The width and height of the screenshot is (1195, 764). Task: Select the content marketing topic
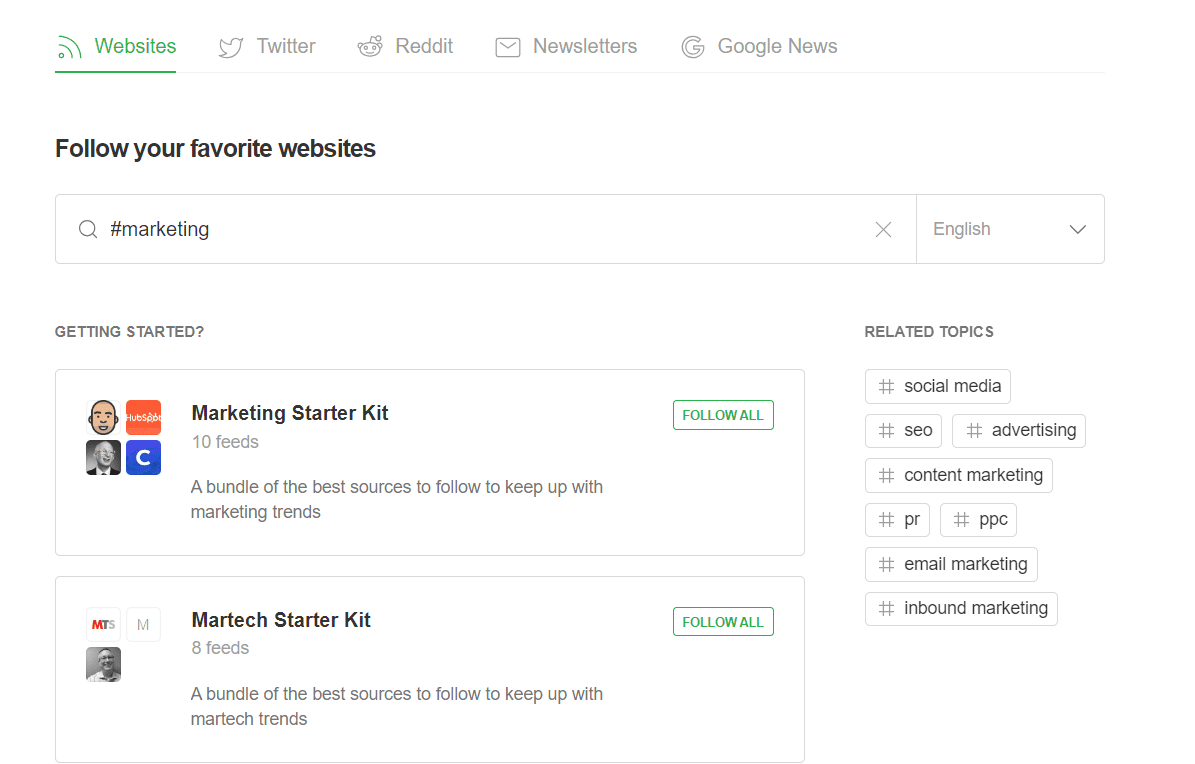(958, 475)
